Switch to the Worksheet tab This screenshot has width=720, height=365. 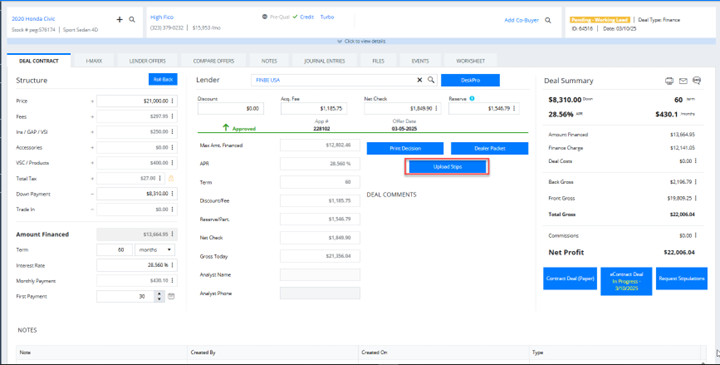click(x=470, y=61)
